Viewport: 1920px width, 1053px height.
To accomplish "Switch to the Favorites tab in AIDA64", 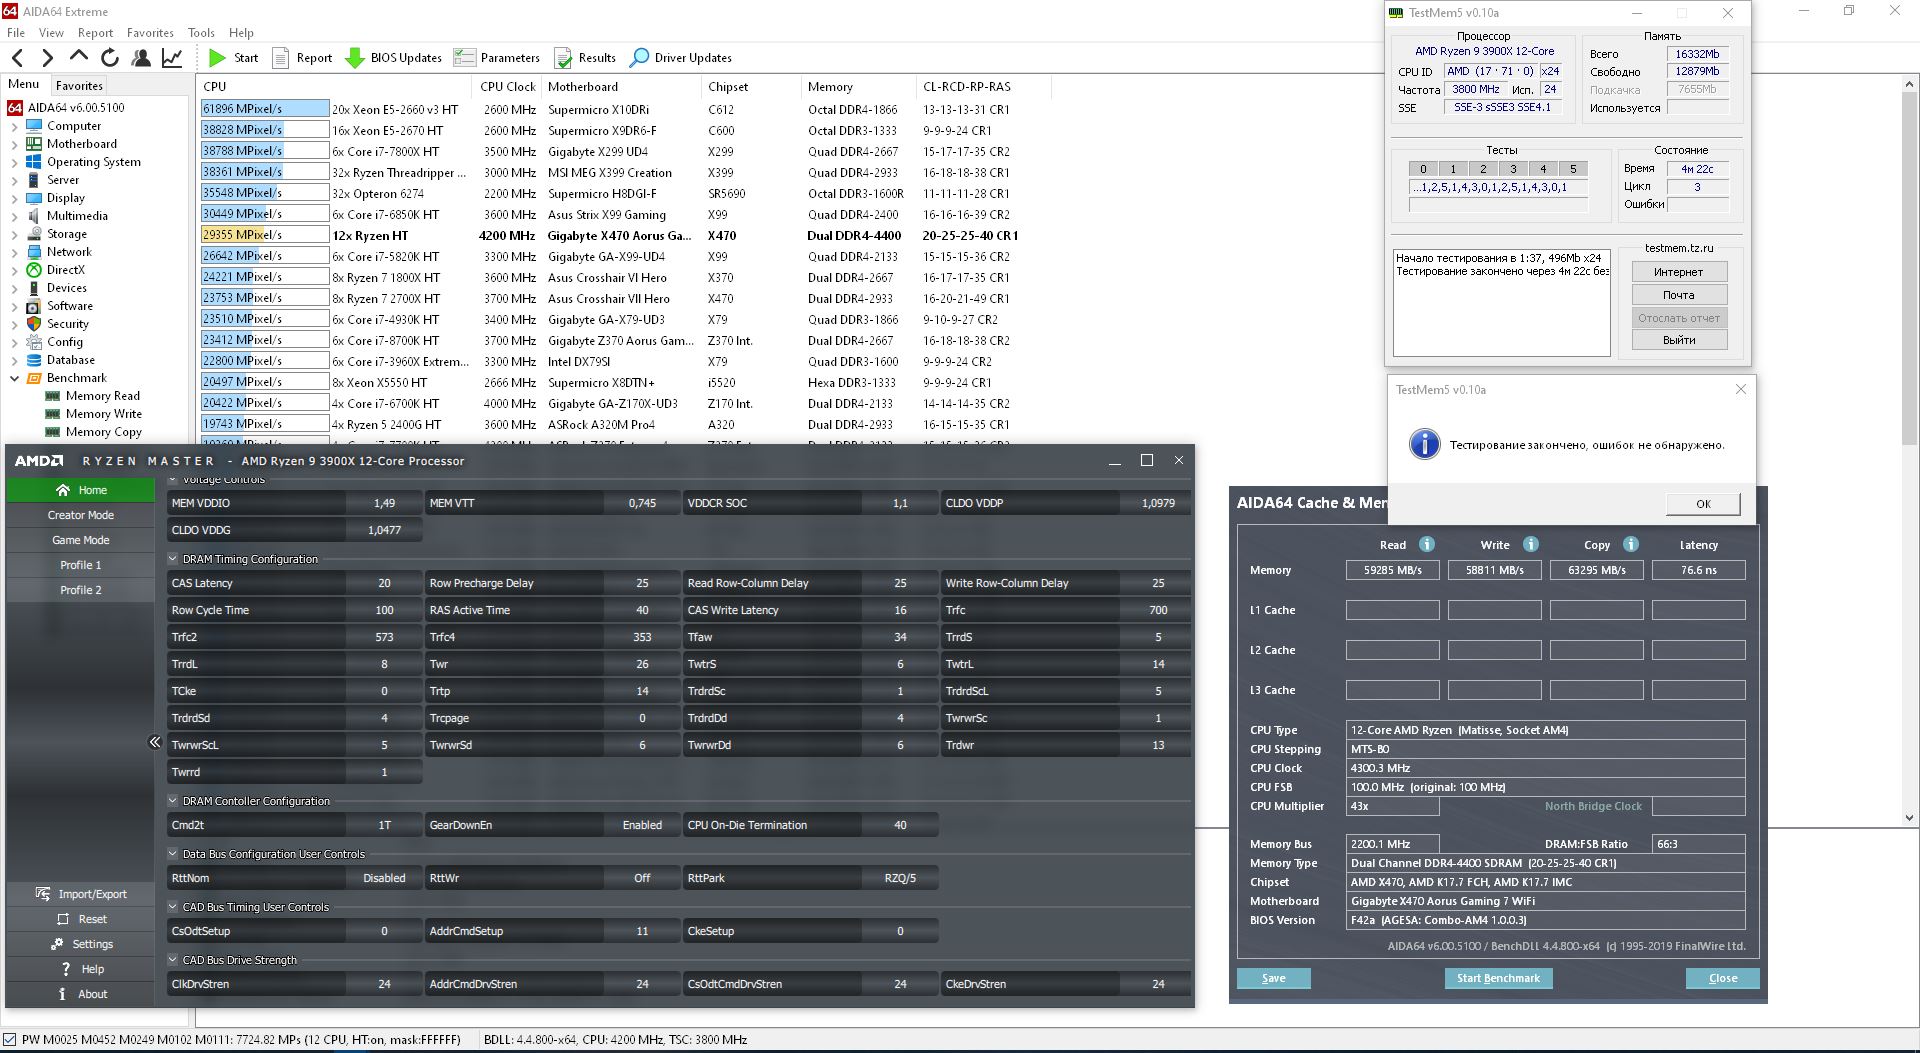I will click(x=79, y=86).
